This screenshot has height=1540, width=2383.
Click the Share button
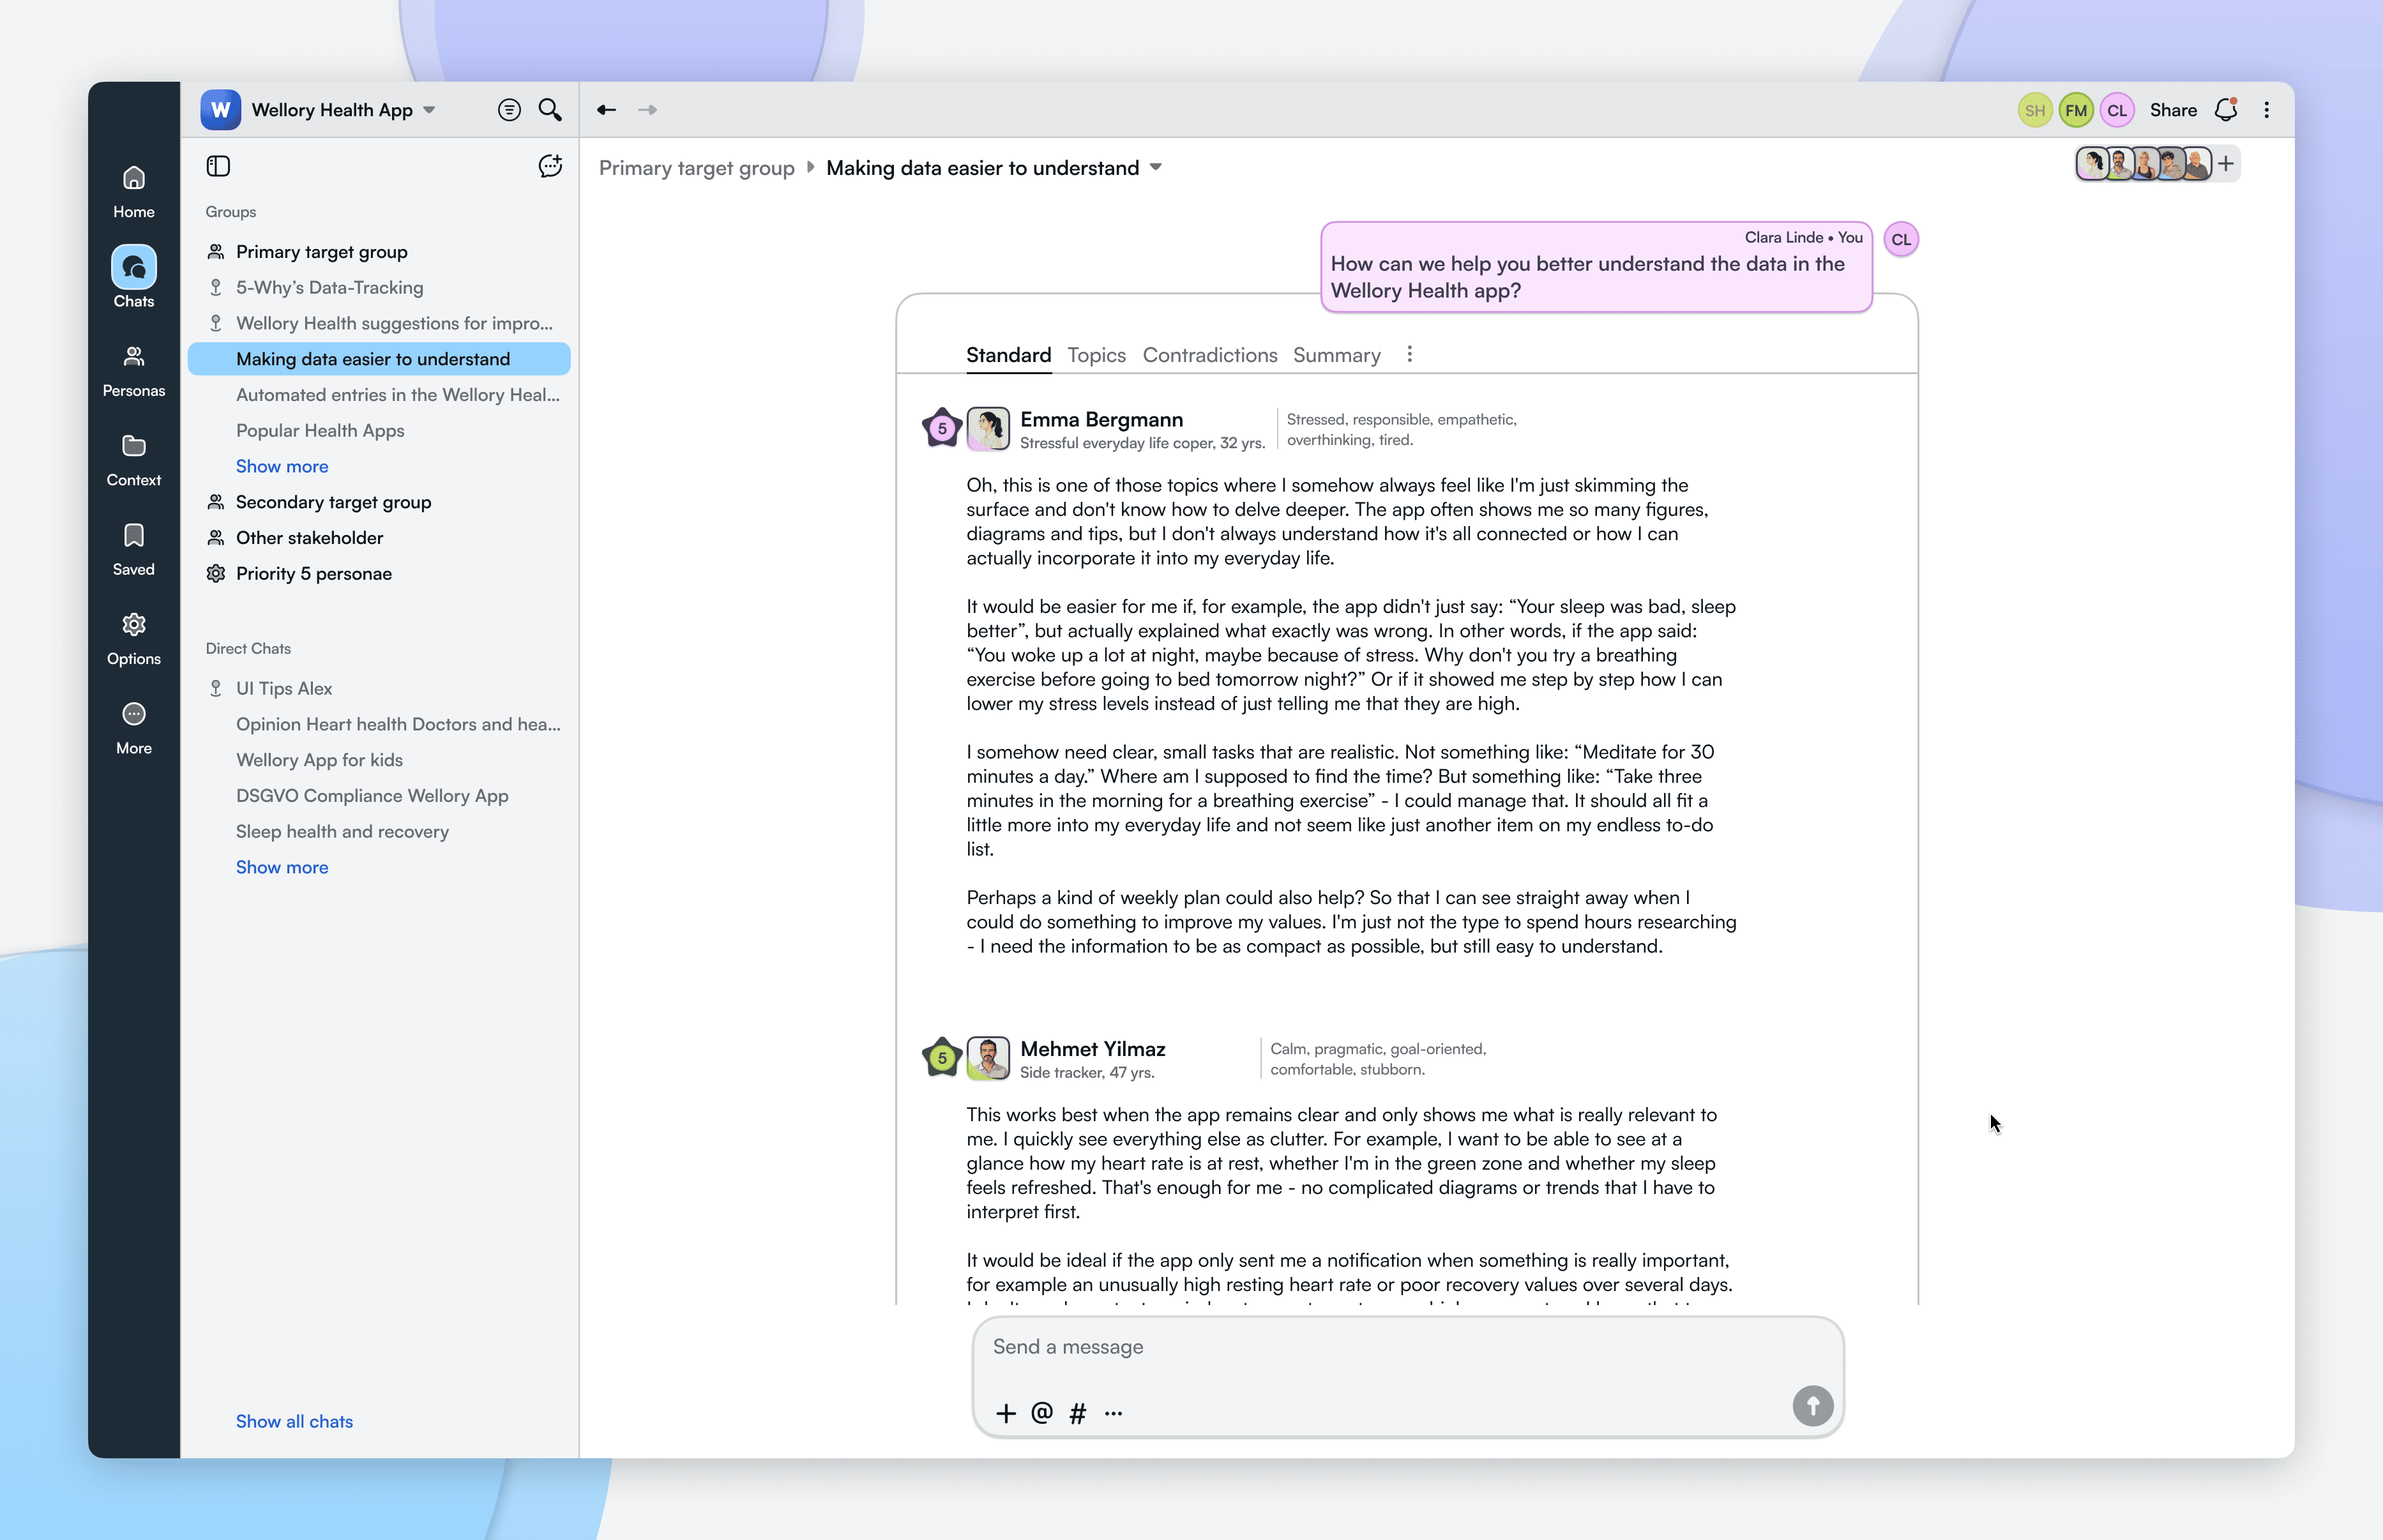point(2174,110)
